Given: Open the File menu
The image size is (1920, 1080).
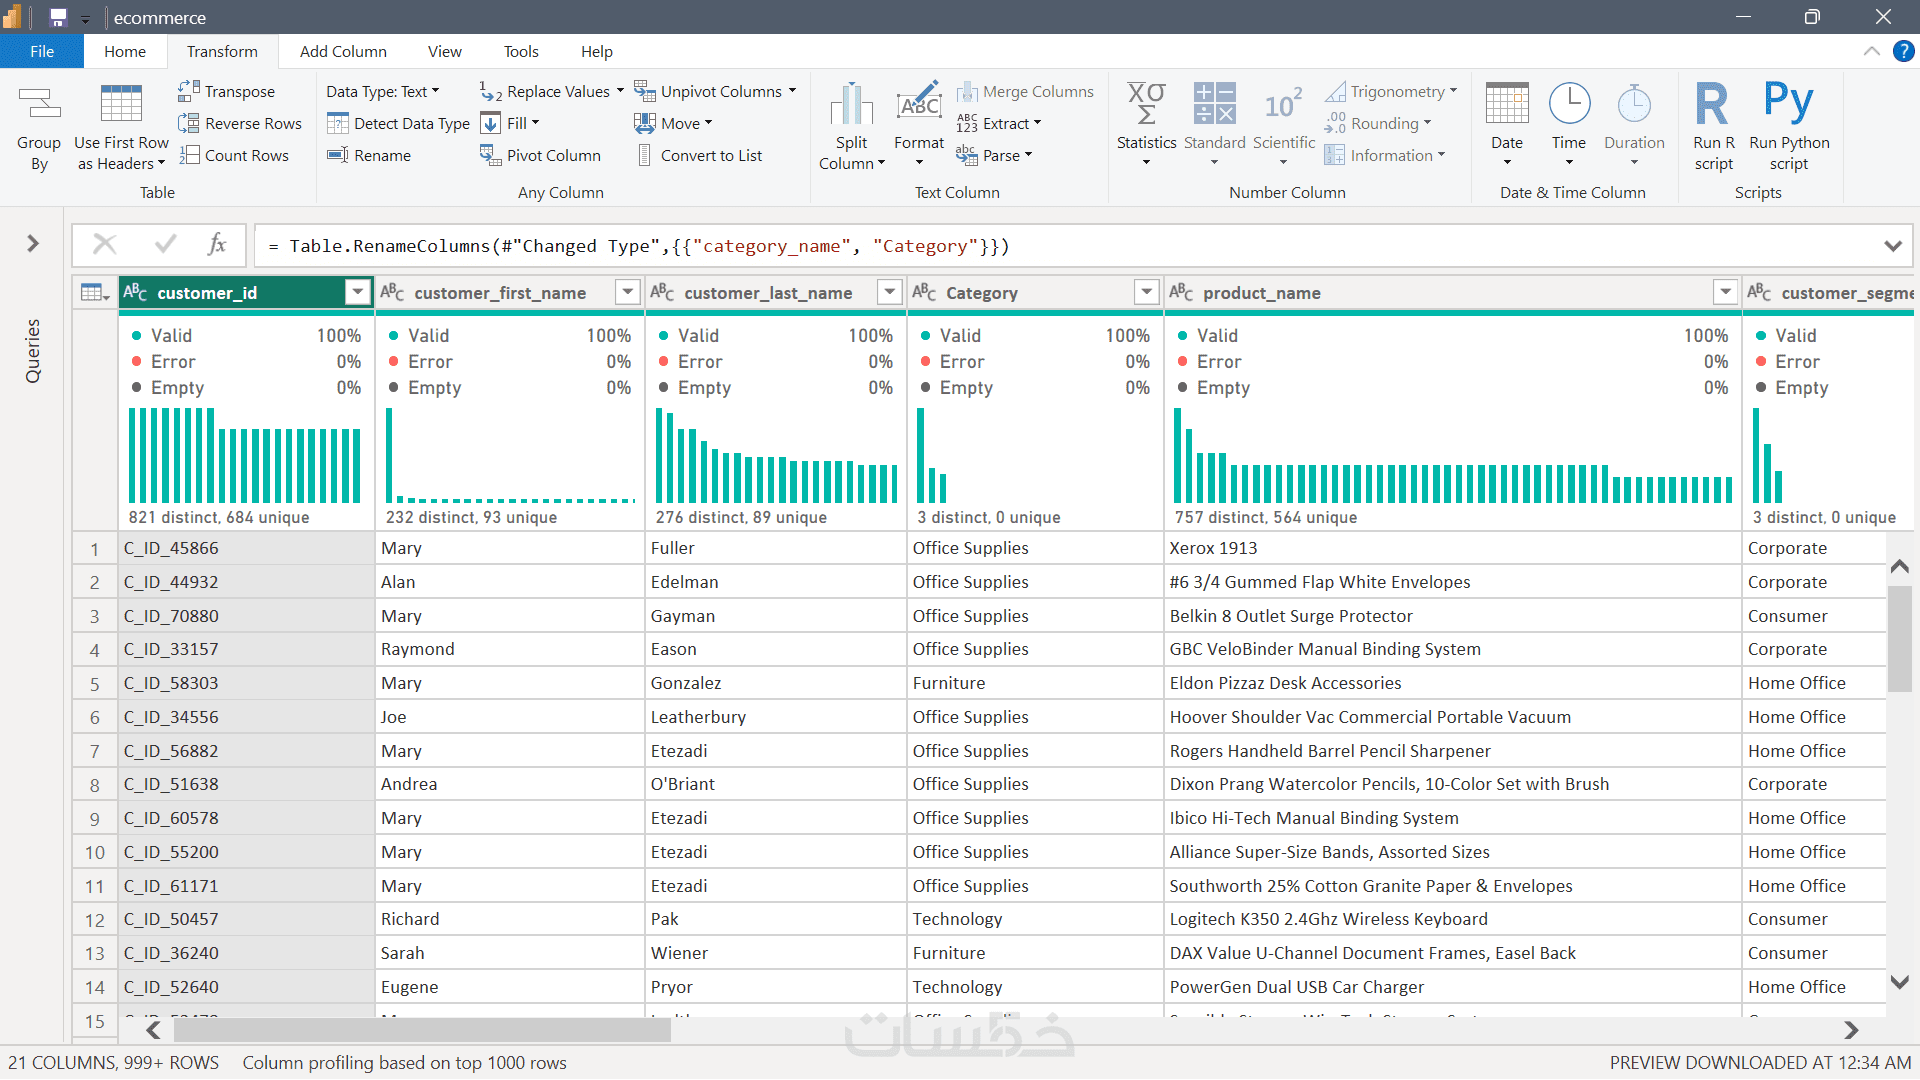Looking at the screenshot, I should click(x=42, y=51).
